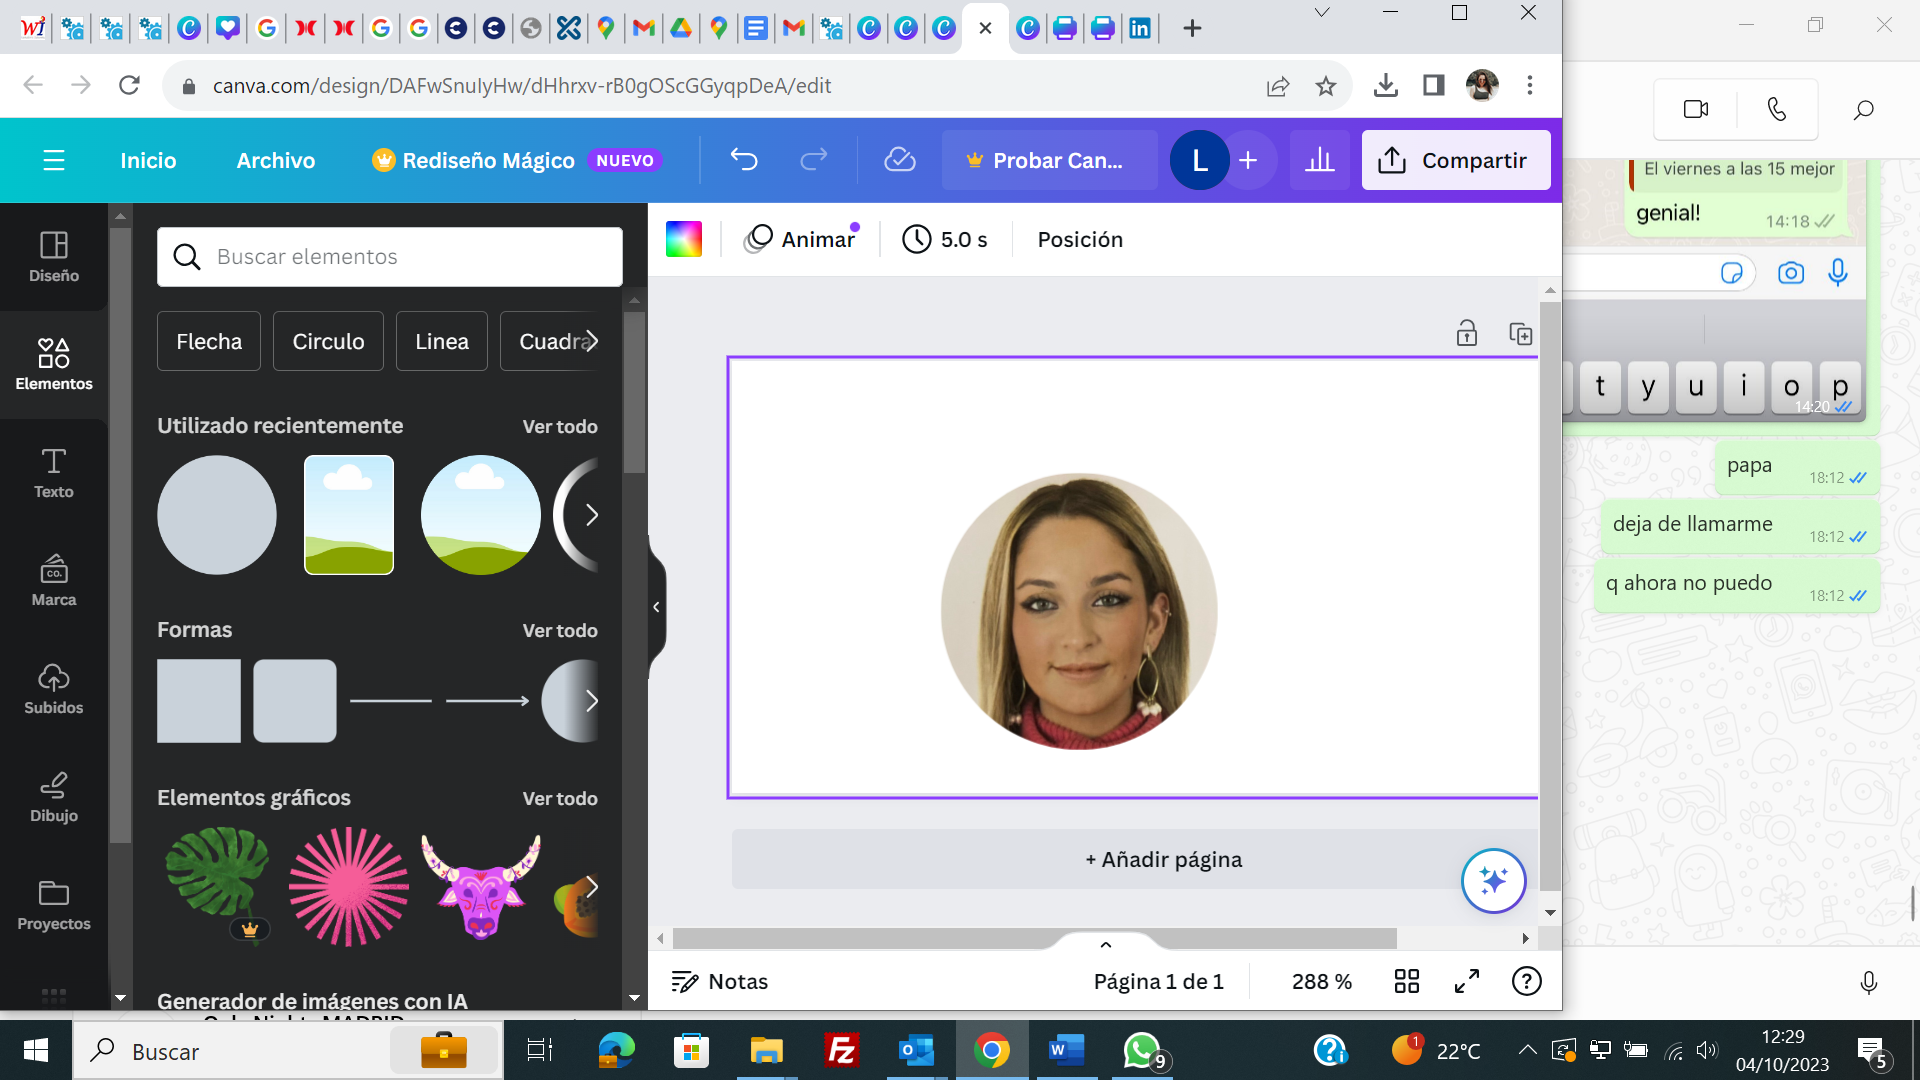Viewport: 1920px width, 1080px height.
Task: Show hidden system tray icons
Action: pos(1527,1050)
